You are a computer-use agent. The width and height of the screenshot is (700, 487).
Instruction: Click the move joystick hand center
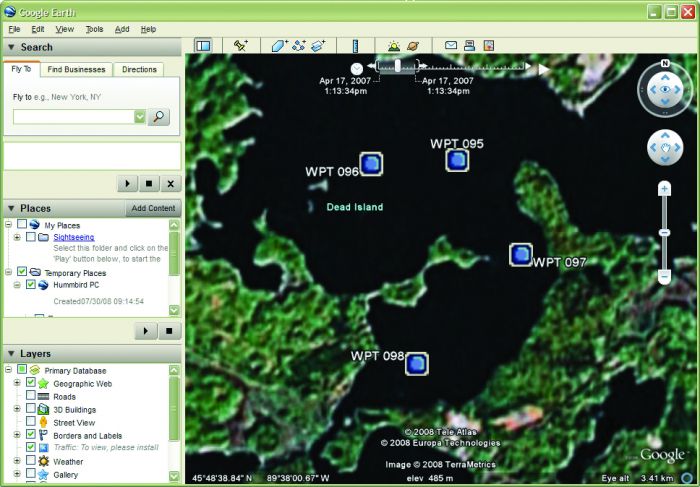click(x=665, y=148)
